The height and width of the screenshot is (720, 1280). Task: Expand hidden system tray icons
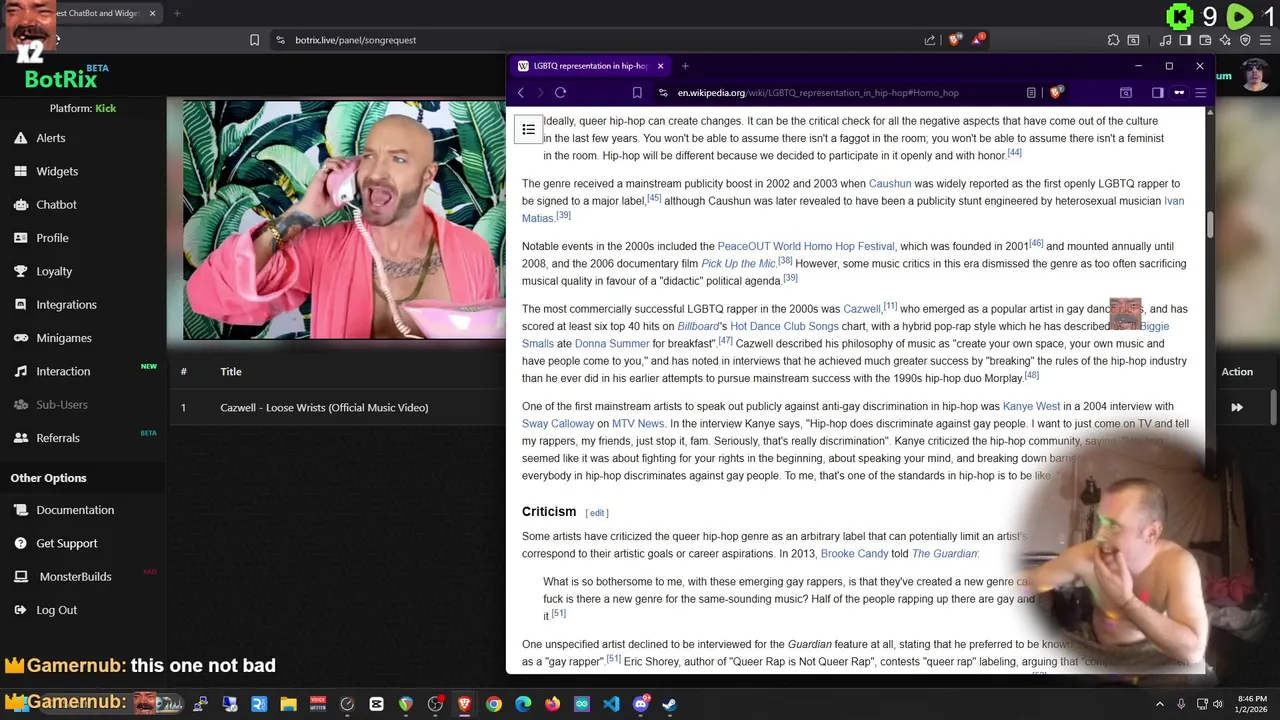click(1160, 704)
